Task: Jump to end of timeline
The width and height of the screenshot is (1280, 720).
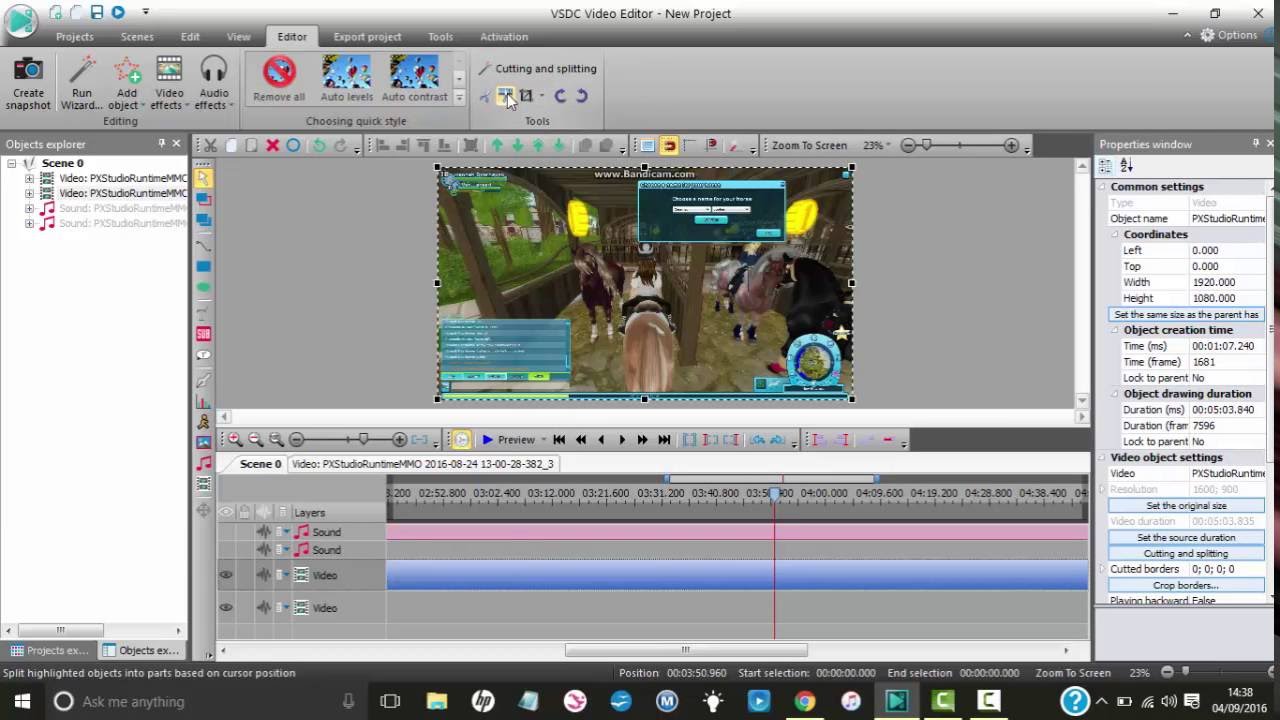Action: (664, 440)
